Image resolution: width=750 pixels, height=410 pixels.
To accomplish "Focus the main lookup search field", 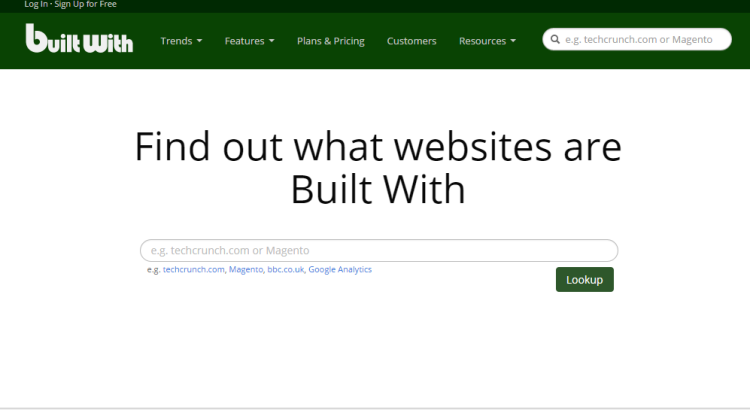I will (x=379, y=250).
